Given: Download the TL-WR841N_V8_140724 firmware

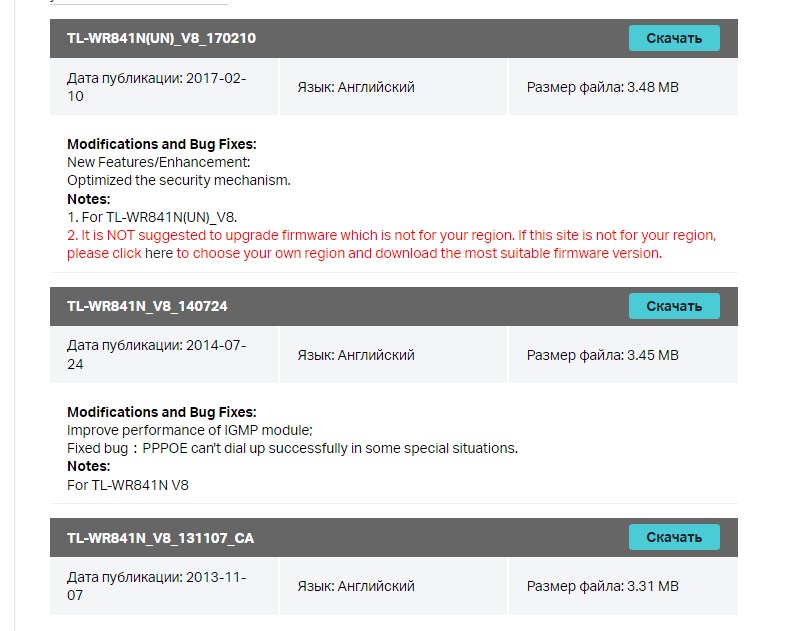Looking at the screenshot, I should point(673,306).
